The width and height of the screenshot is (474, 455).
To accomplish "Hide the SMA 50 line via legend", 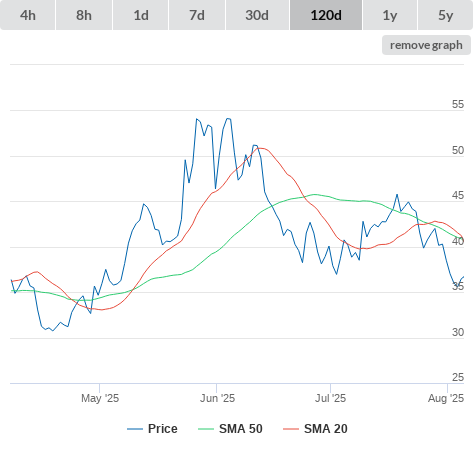I will click(x=230, y=429).
